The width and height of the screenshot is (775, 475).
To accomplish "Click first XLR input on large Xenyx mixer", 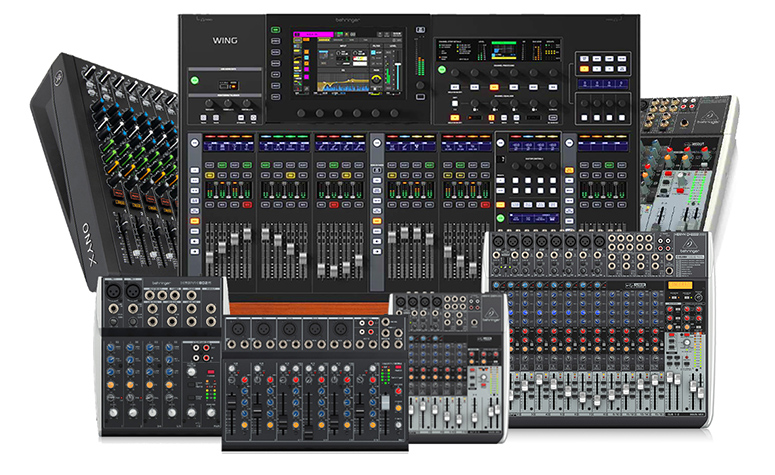I will click(x=498, y=242).
